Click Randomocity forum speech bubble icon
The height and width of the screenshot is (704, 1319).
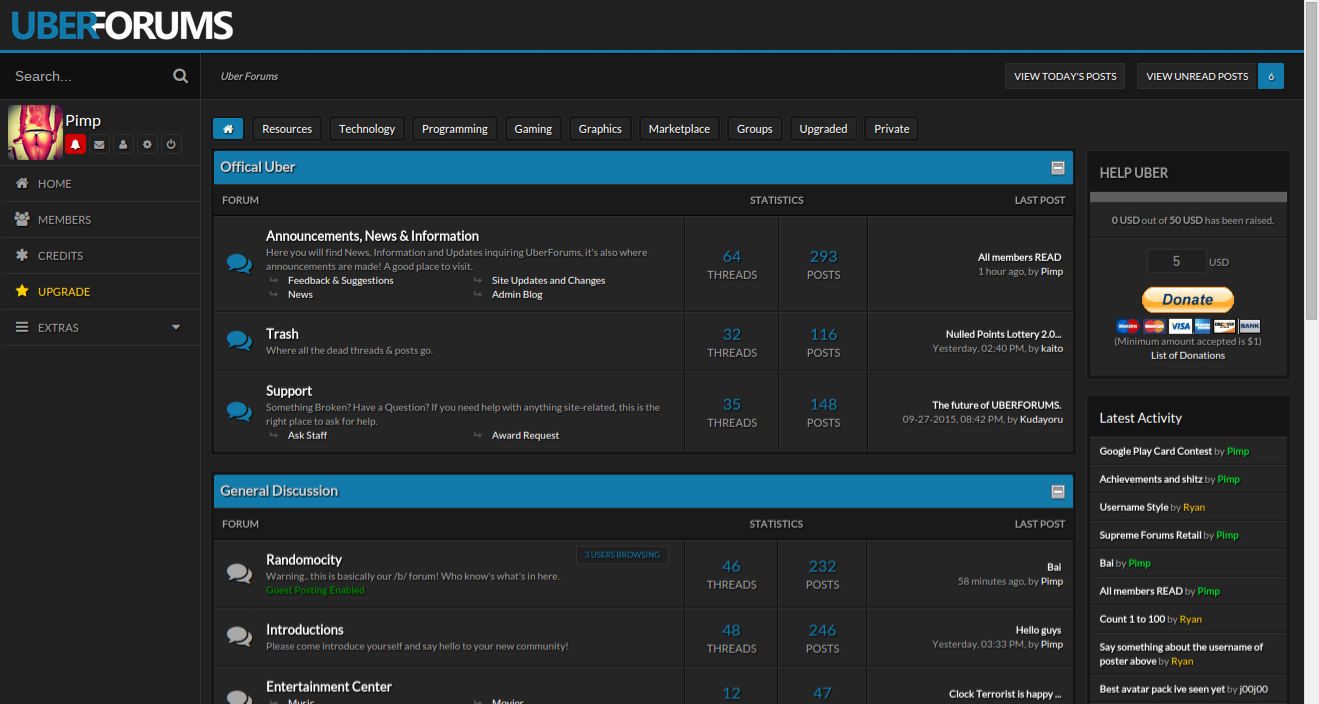click(239, 573)
